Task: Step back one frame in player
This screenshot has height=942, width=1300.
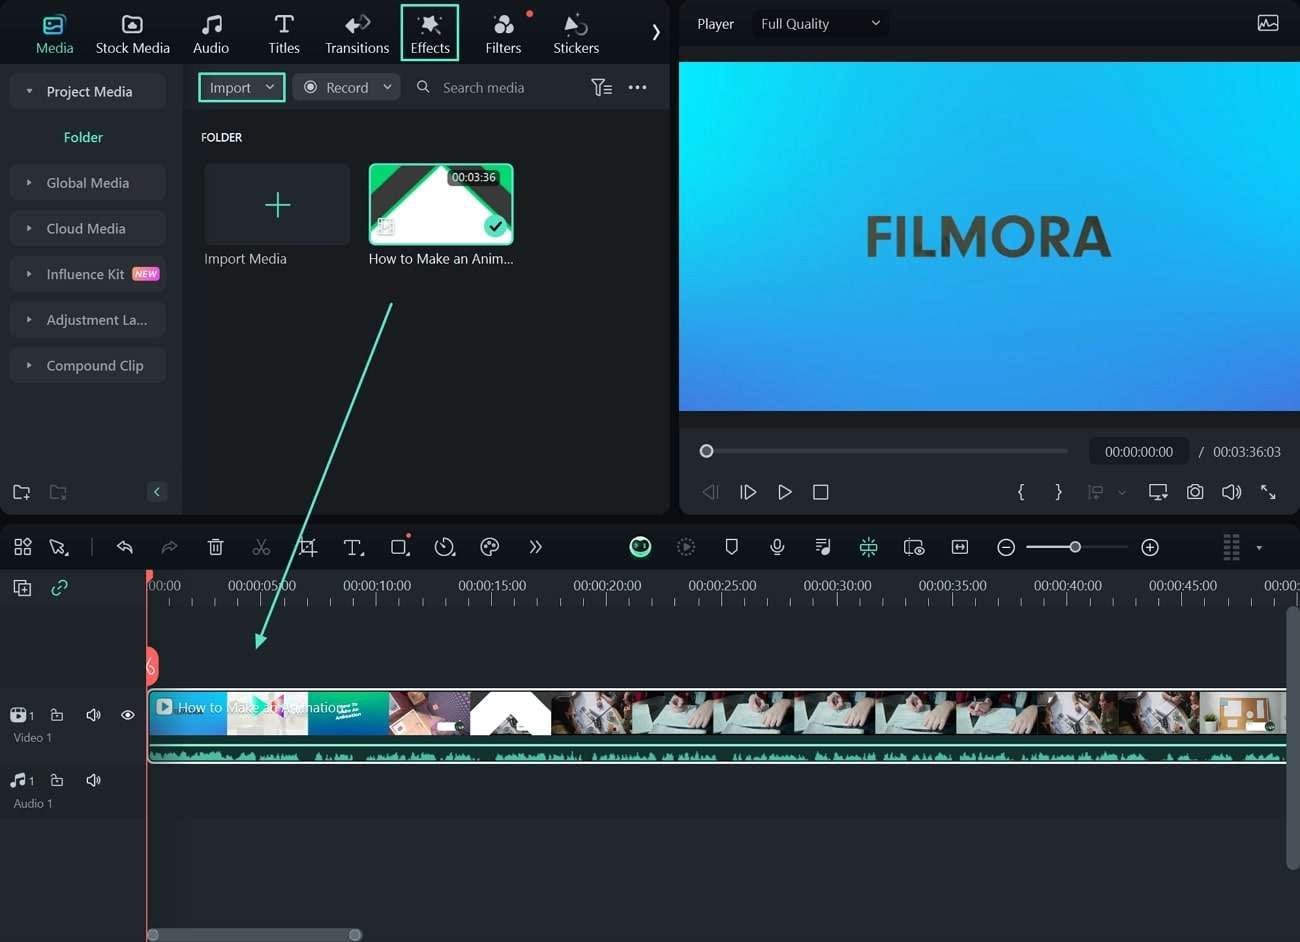Action: [710, 492]
